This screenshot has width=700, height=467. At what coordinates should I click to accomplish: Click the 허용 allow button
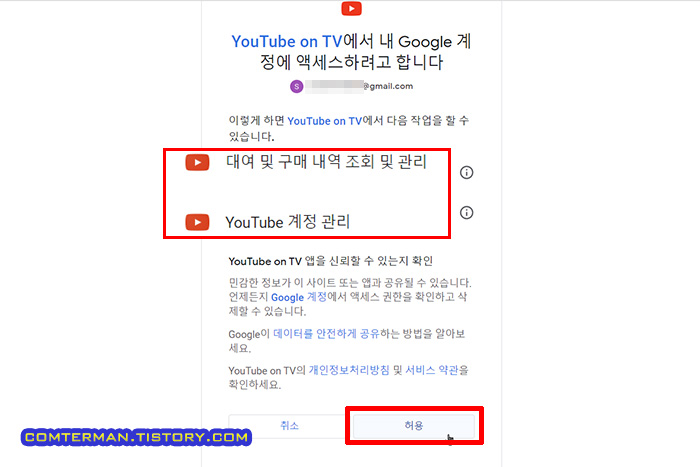pyautogui.click(x=414, y=425)
